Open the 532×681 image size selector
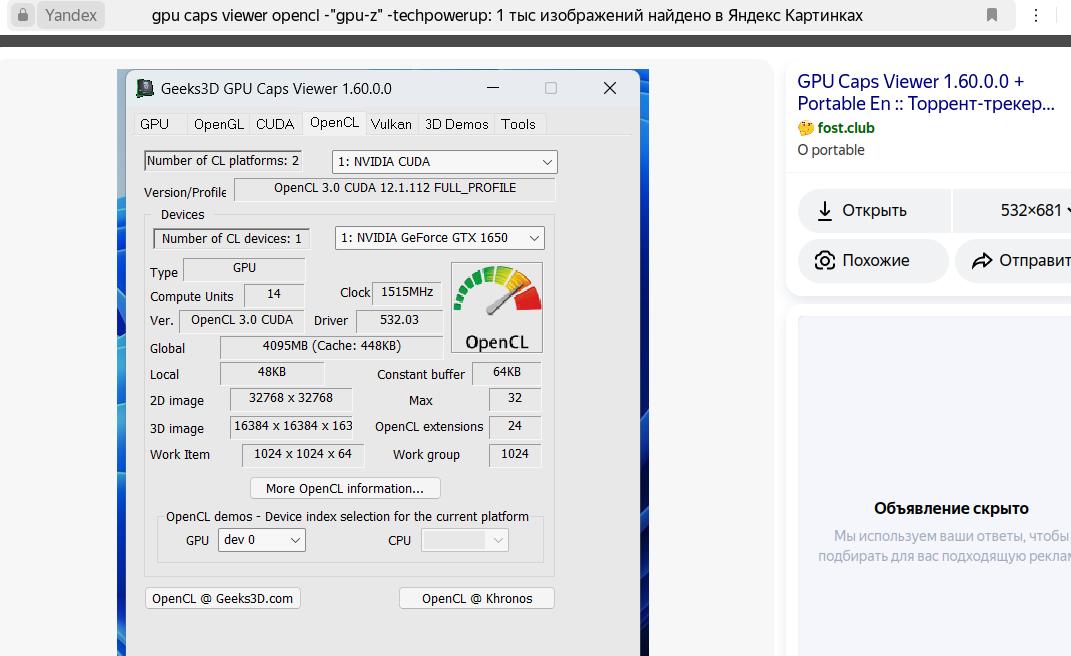The width and height of the screenshot is (1071, 656). click(1012, 210)
